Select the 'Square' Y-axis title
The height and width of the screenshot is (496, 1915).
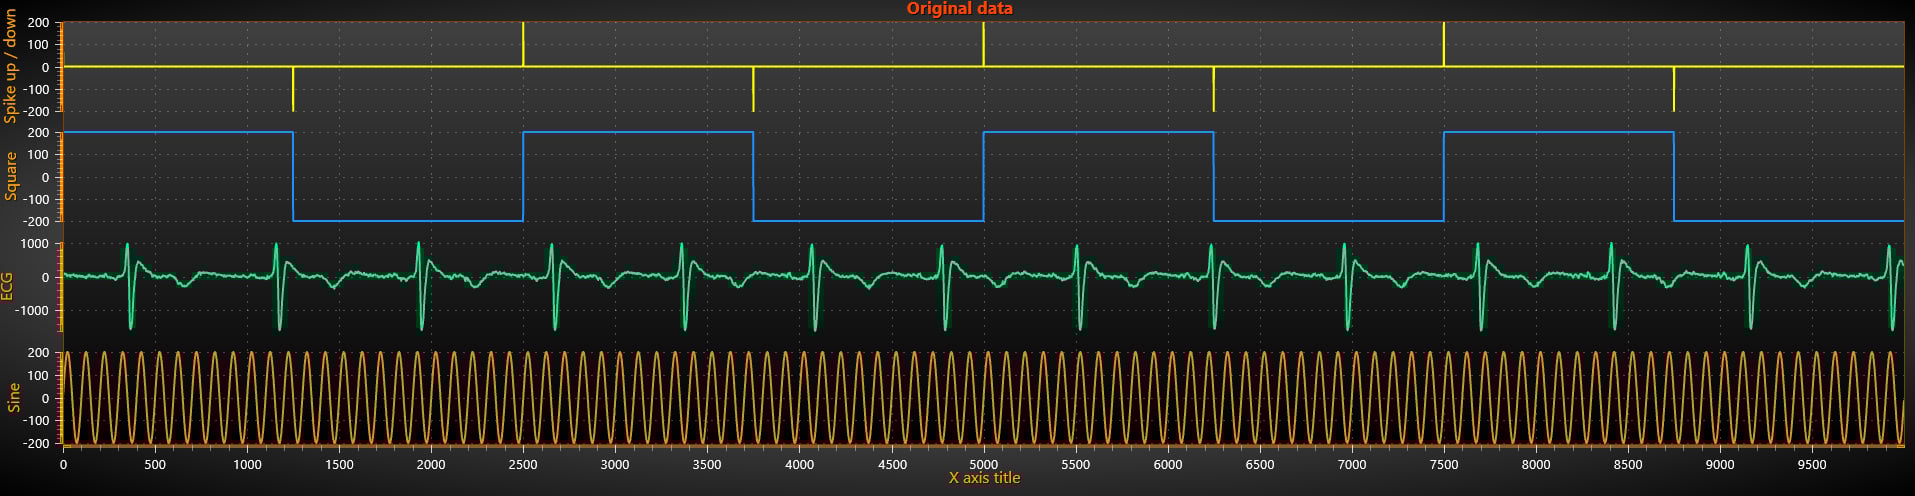pyautogui.click(x=11, y=176)
